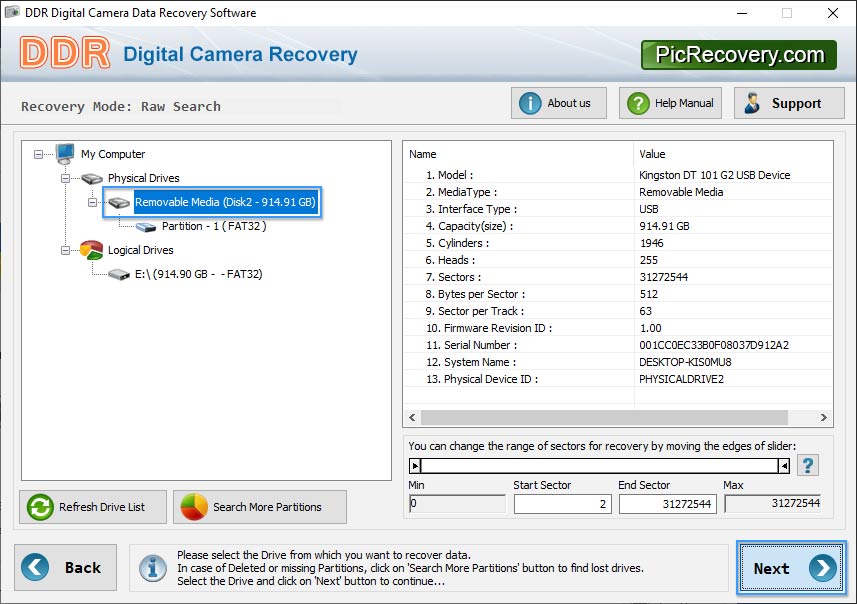Select the Physical Drives tree item
Viewport: 857px width, 604px height.
click(x=144, y=178)
